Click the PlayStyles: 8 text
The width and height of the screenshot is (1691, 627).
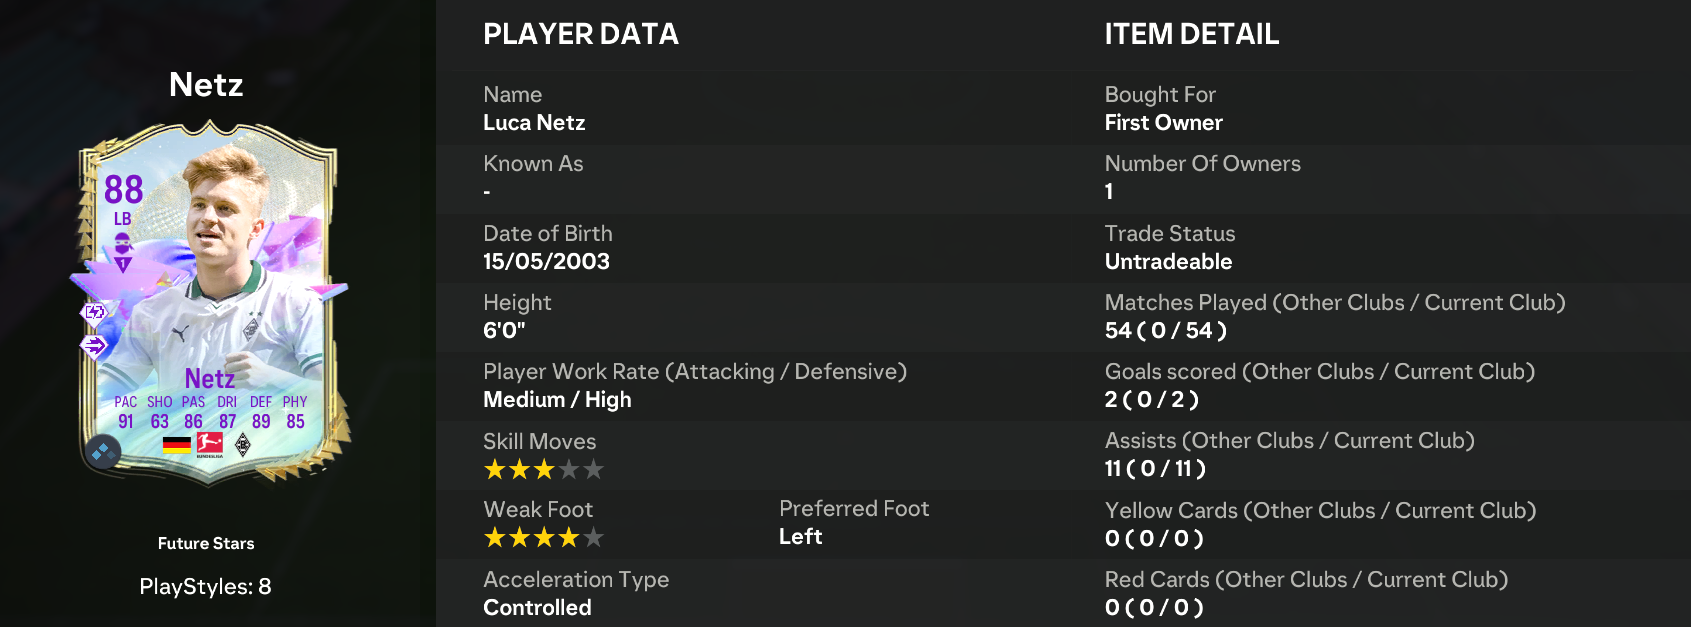point(206,586)
